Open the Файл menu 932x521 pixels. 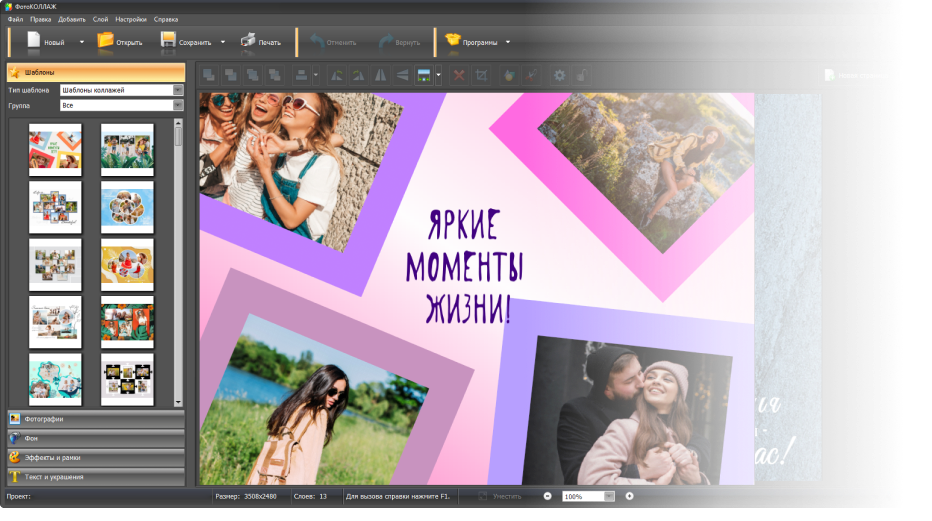click(15, 19)
